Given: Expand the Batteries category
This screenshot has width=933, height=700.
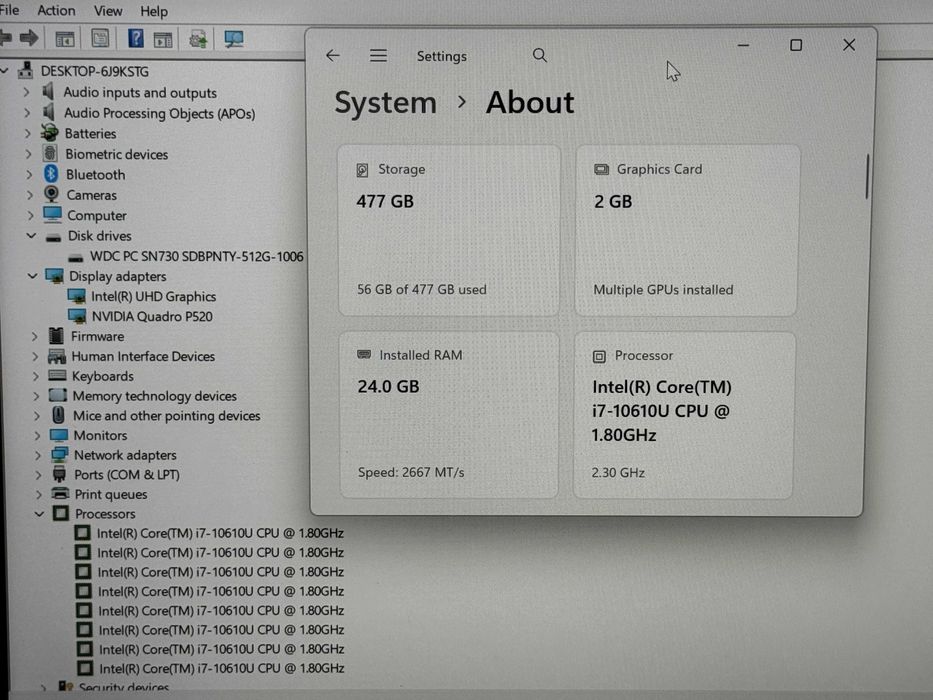Looking at the screenshot, I should pos(27,133).
